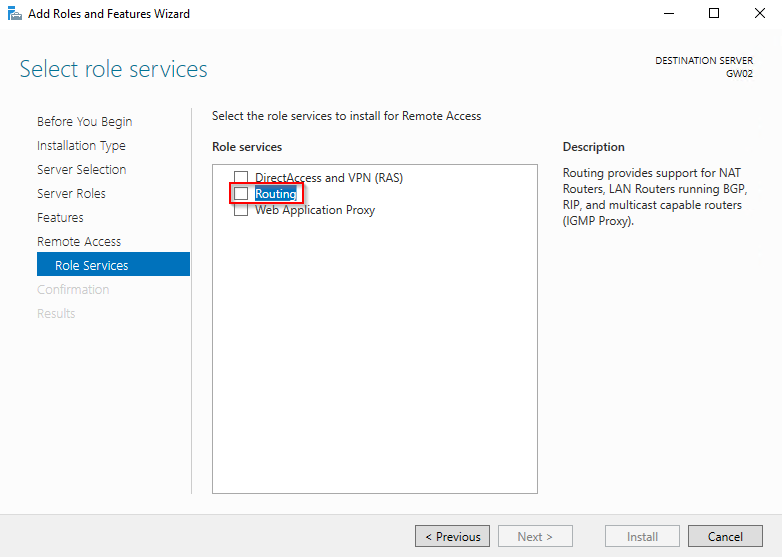
Task: Click the disabled Results step
Action: (56, 313)
